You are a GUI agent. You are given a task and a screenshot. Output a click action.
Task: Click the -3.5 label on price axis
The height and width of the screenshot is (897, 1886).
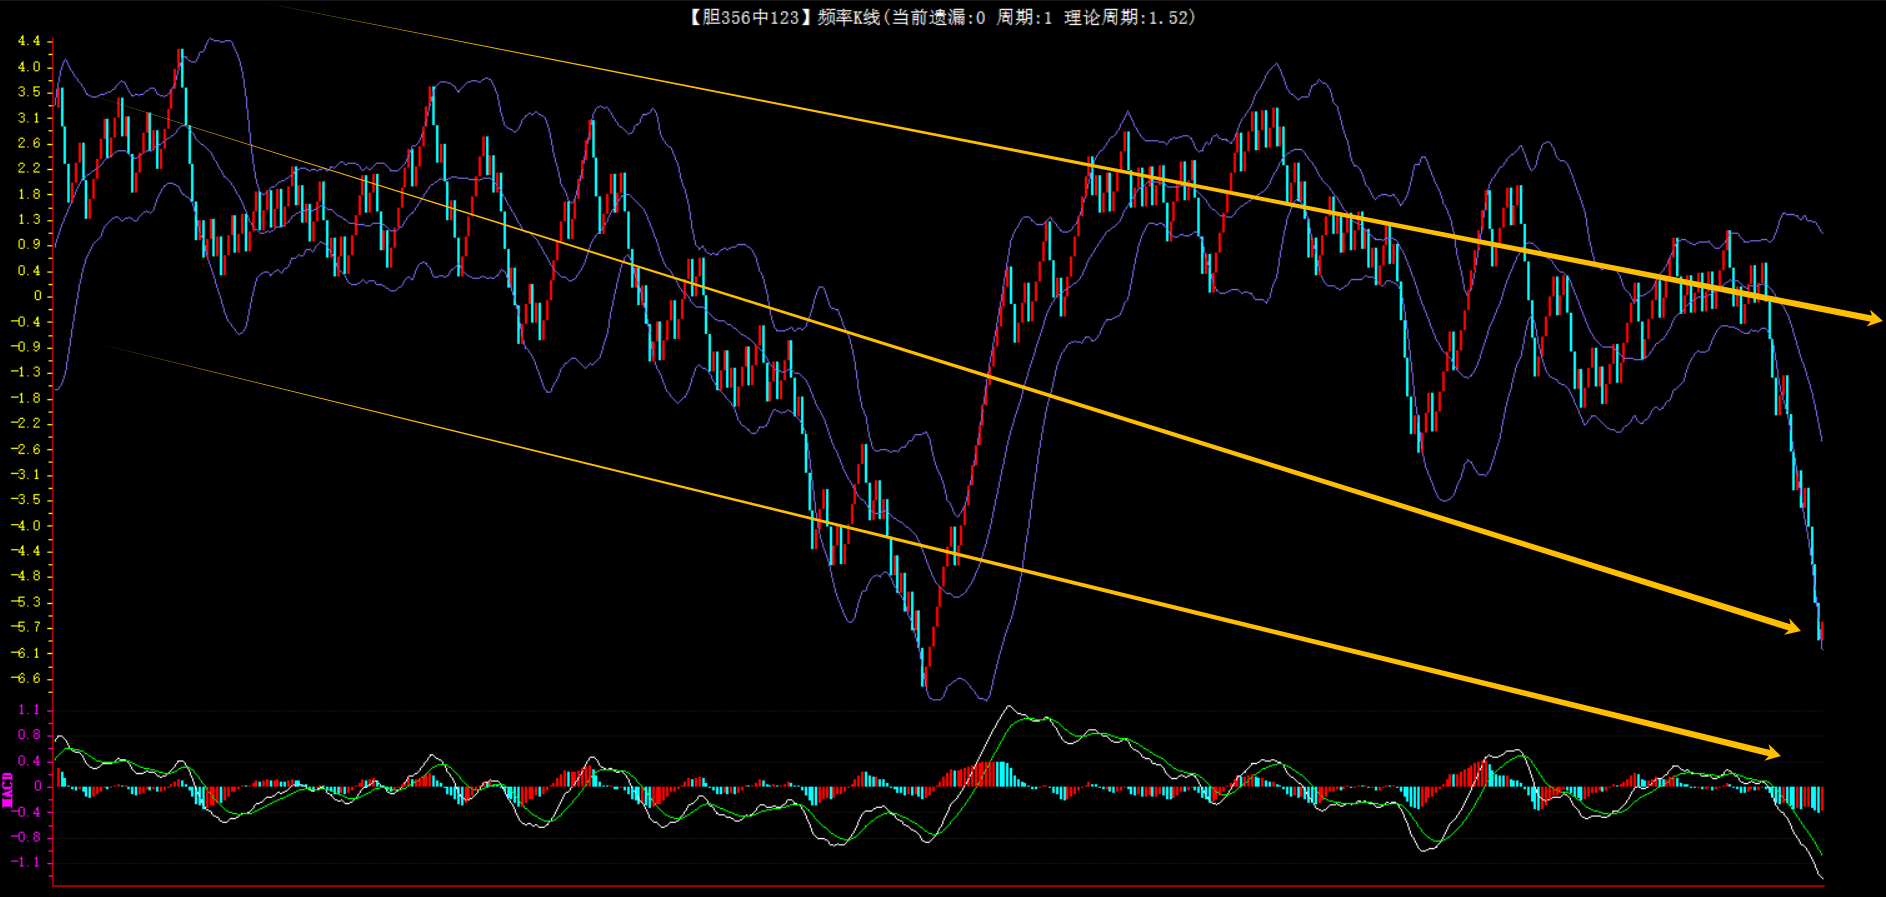tap(27, 499)
